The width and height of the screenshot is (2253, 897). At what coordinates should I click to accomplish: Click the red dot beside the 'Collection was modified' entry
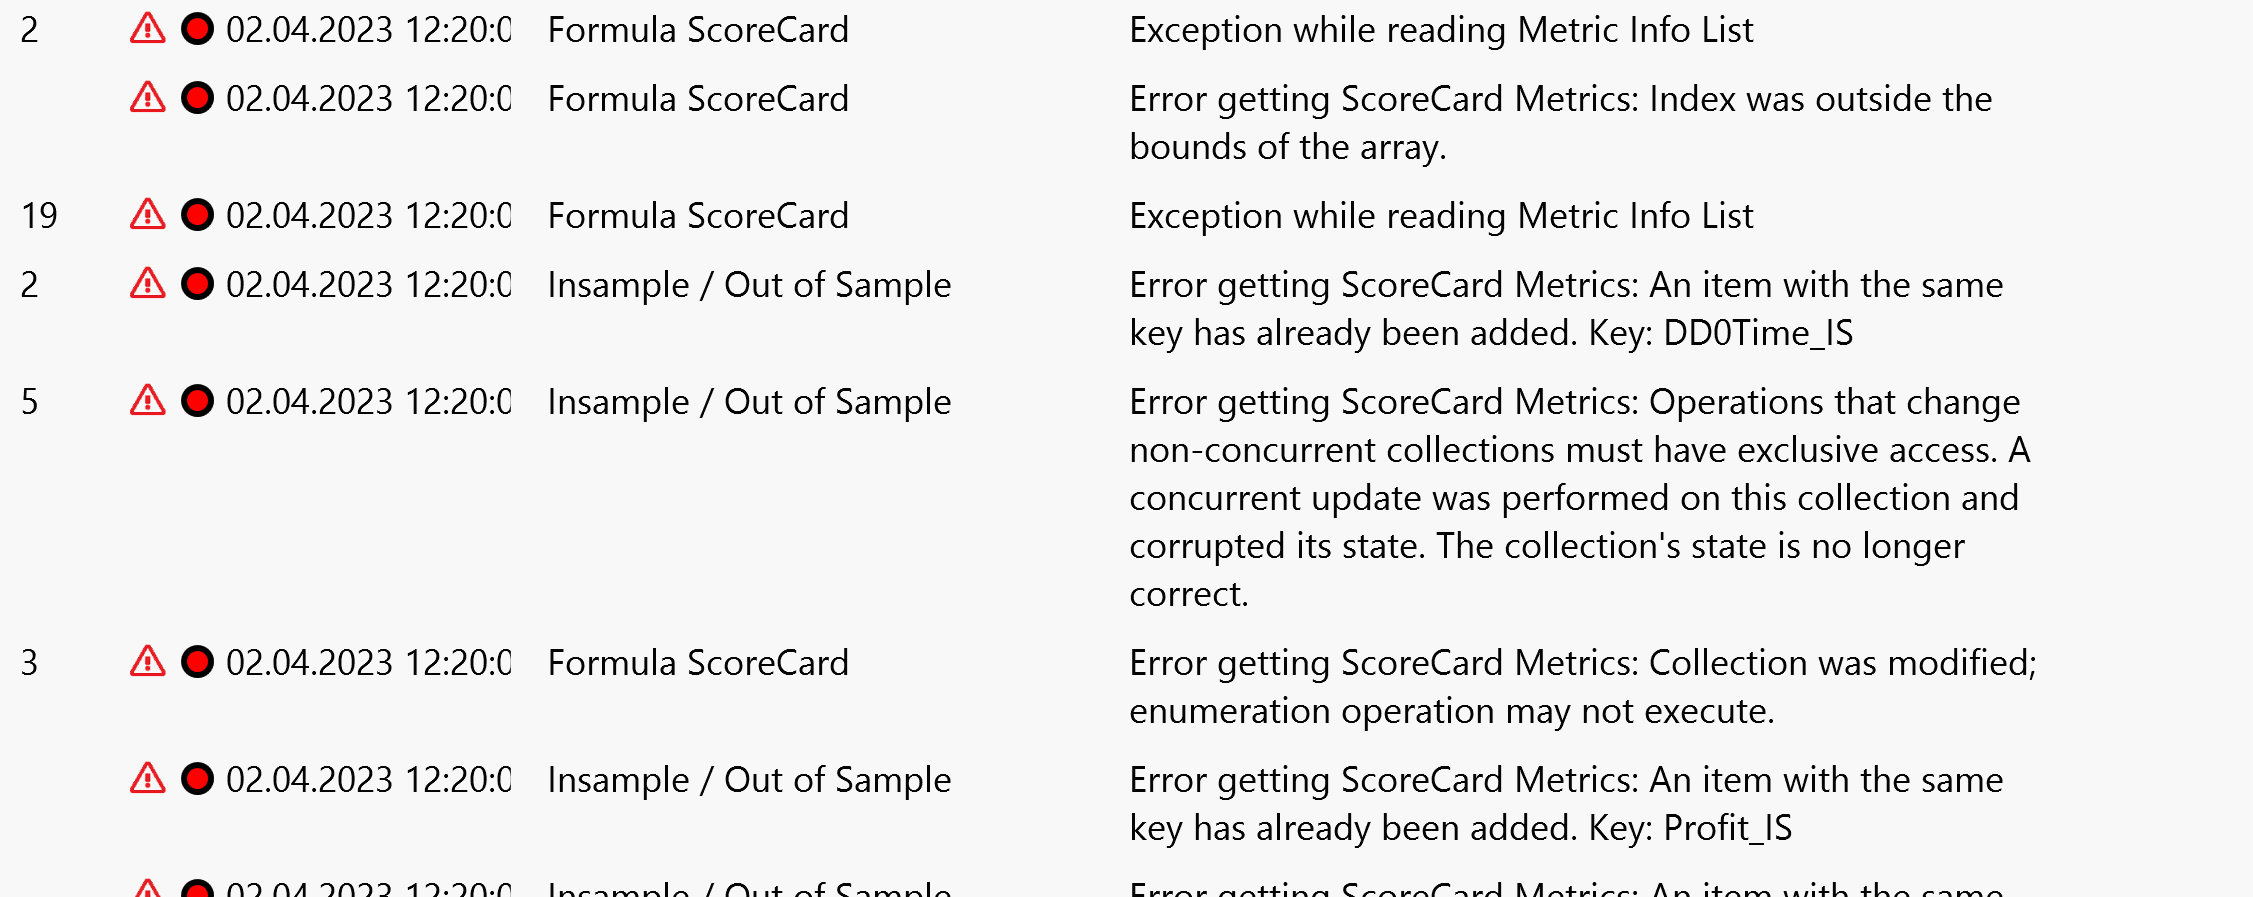197,663
